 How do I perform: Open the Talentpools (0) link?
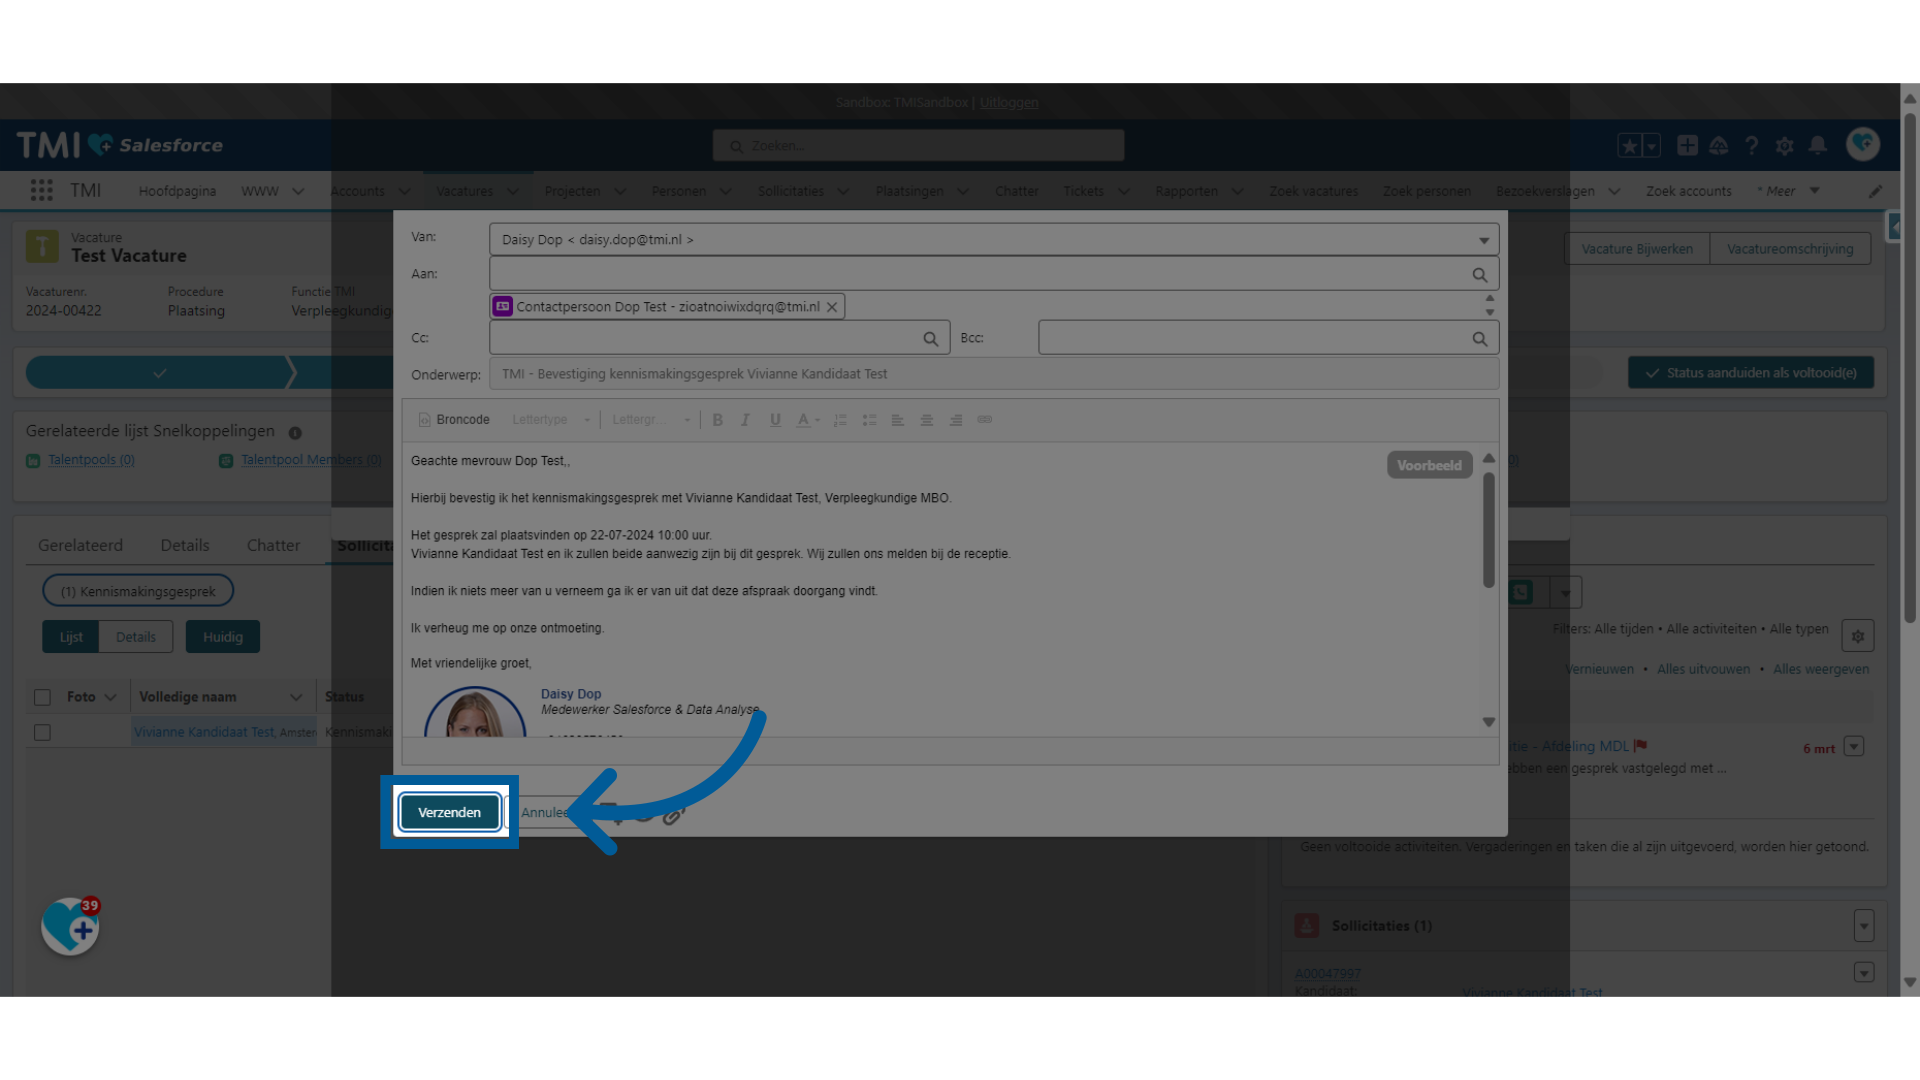[x=91, y=460]
